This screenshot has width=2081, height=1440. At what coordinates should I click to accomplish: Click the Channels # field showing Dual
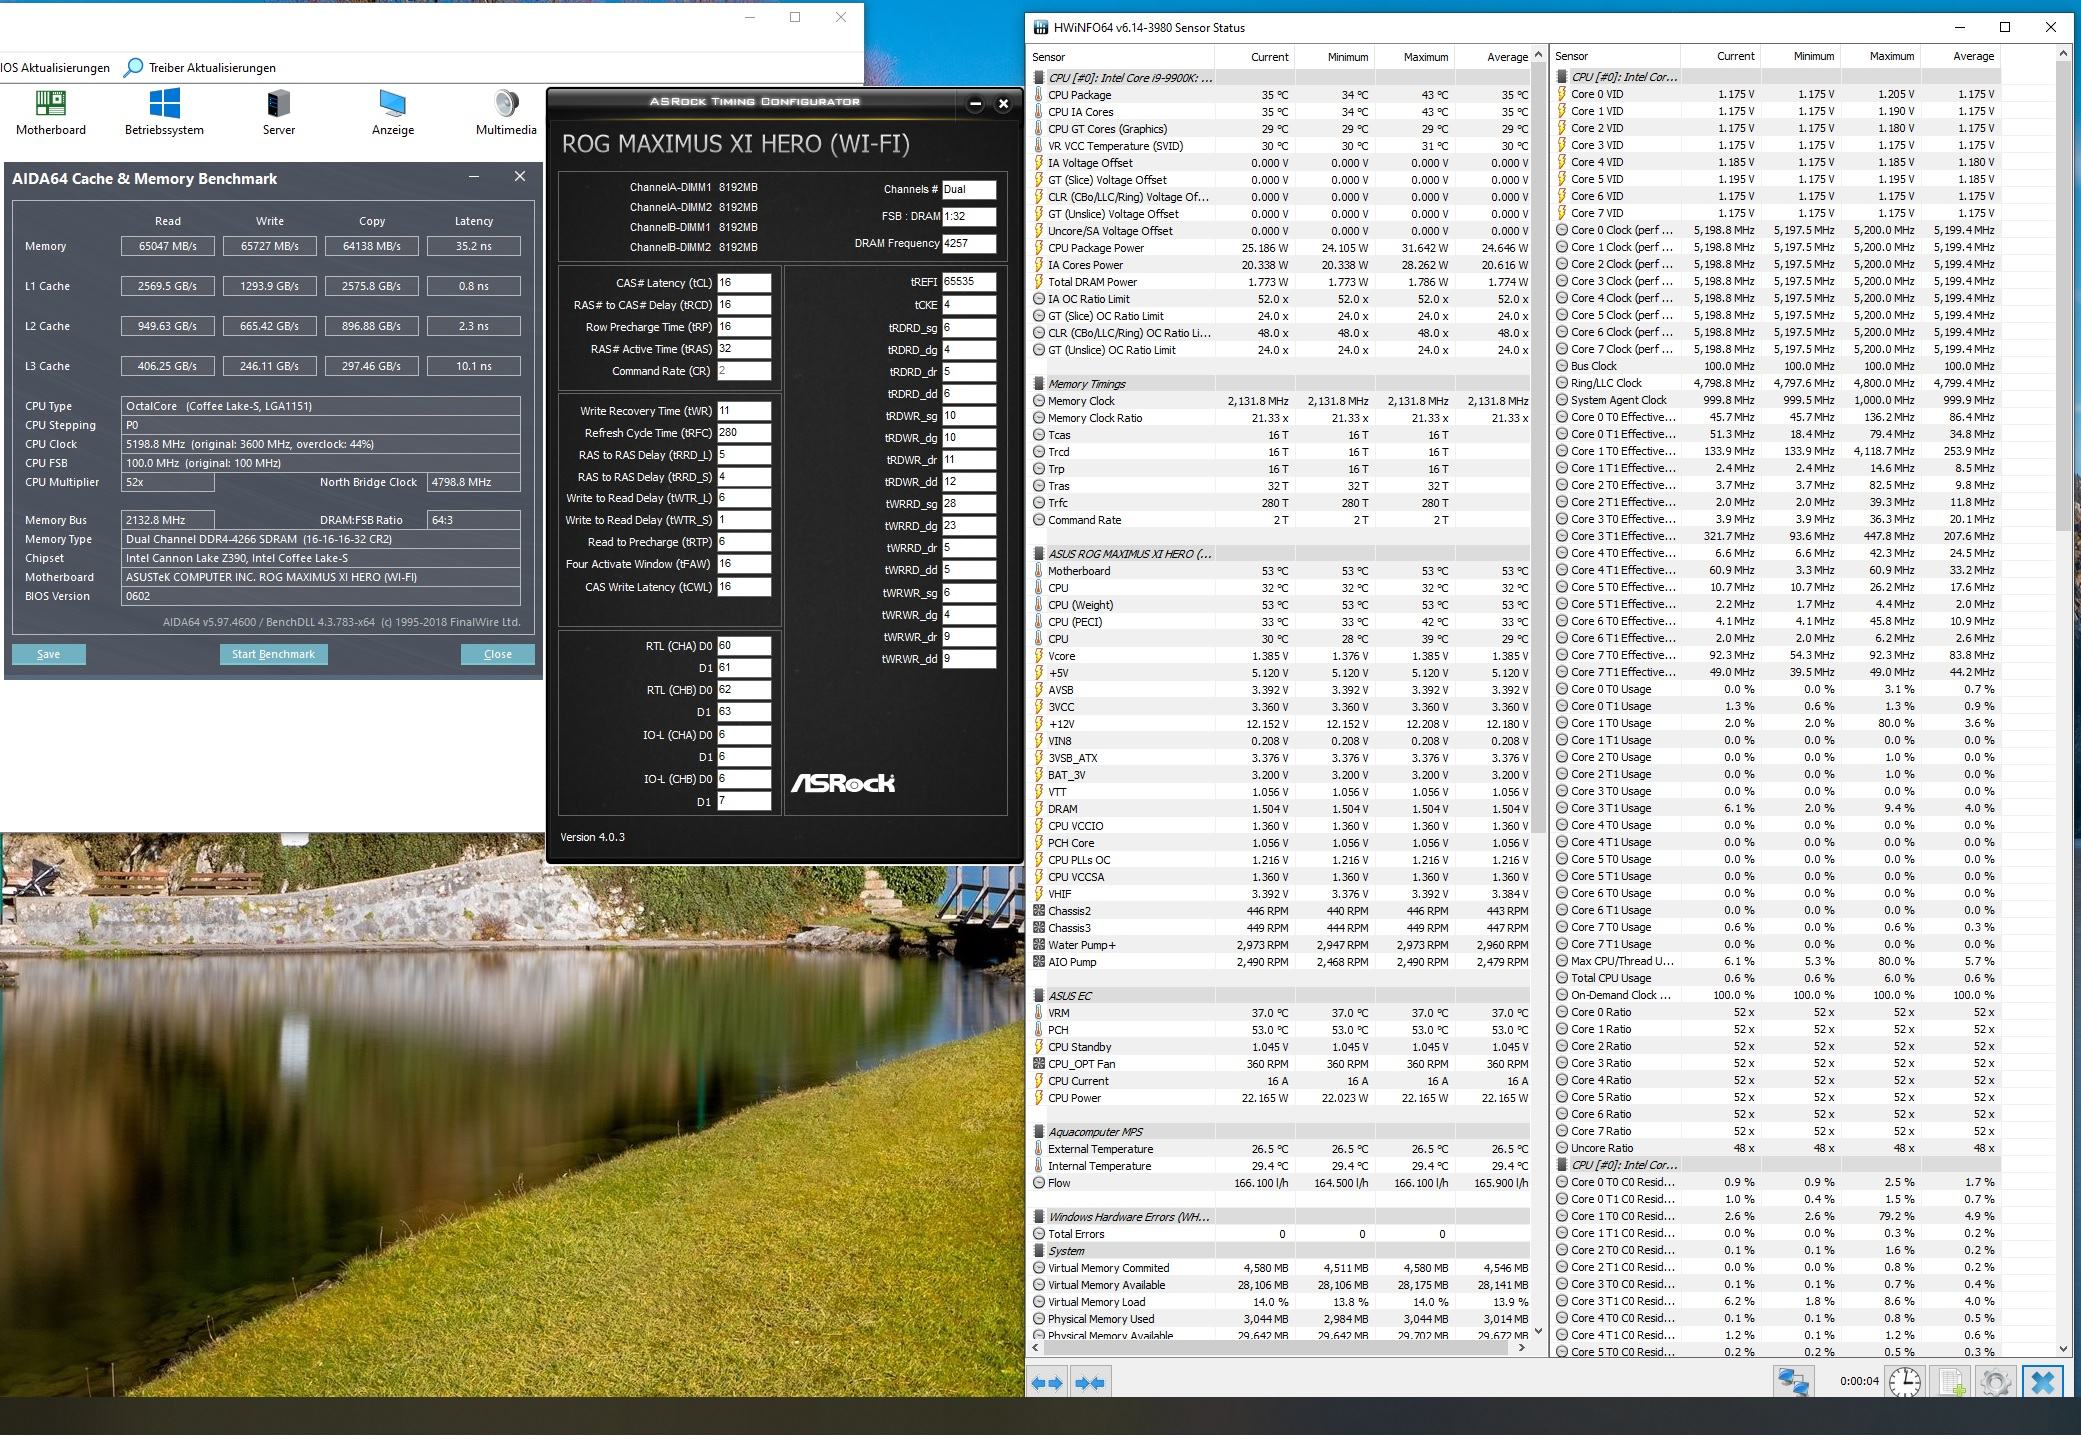click(x=968, y=189)
